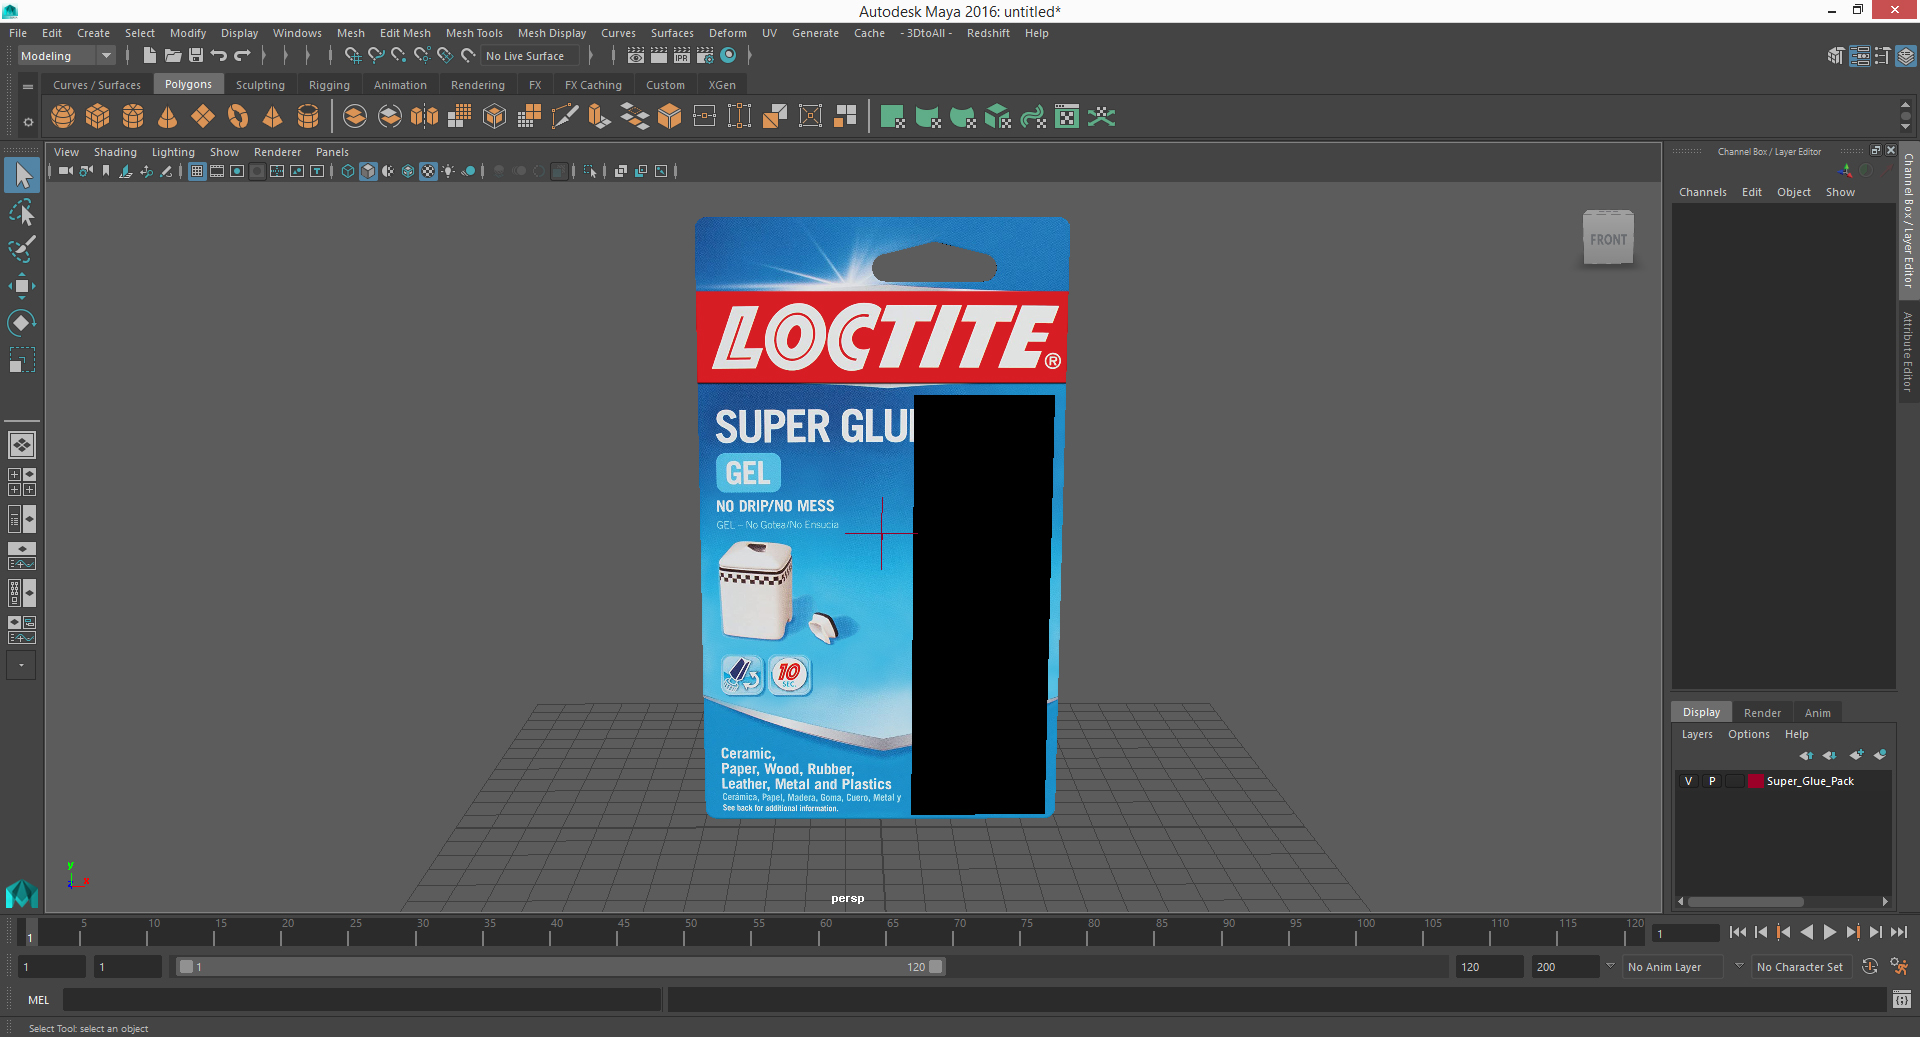Play the animation forwards
The image size is (1920, 1037).
[x=1829, y=932]
